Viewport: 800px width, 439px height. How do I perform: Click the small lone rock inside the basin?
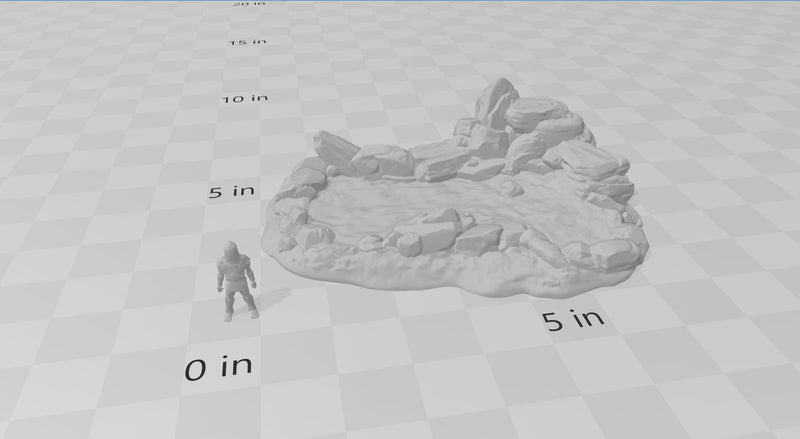511,187
